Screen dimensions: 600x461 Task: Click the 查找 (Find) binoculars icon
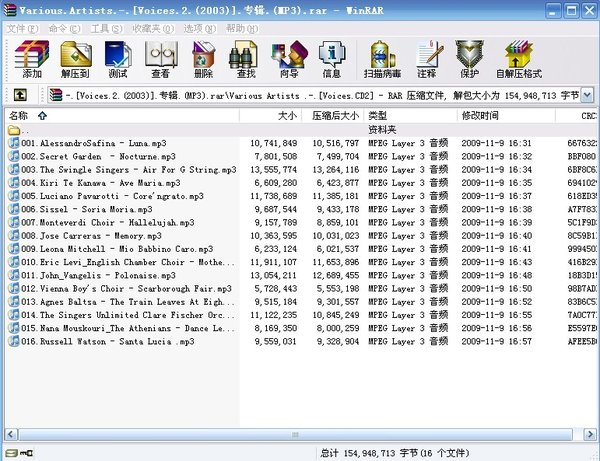[245, 59]
